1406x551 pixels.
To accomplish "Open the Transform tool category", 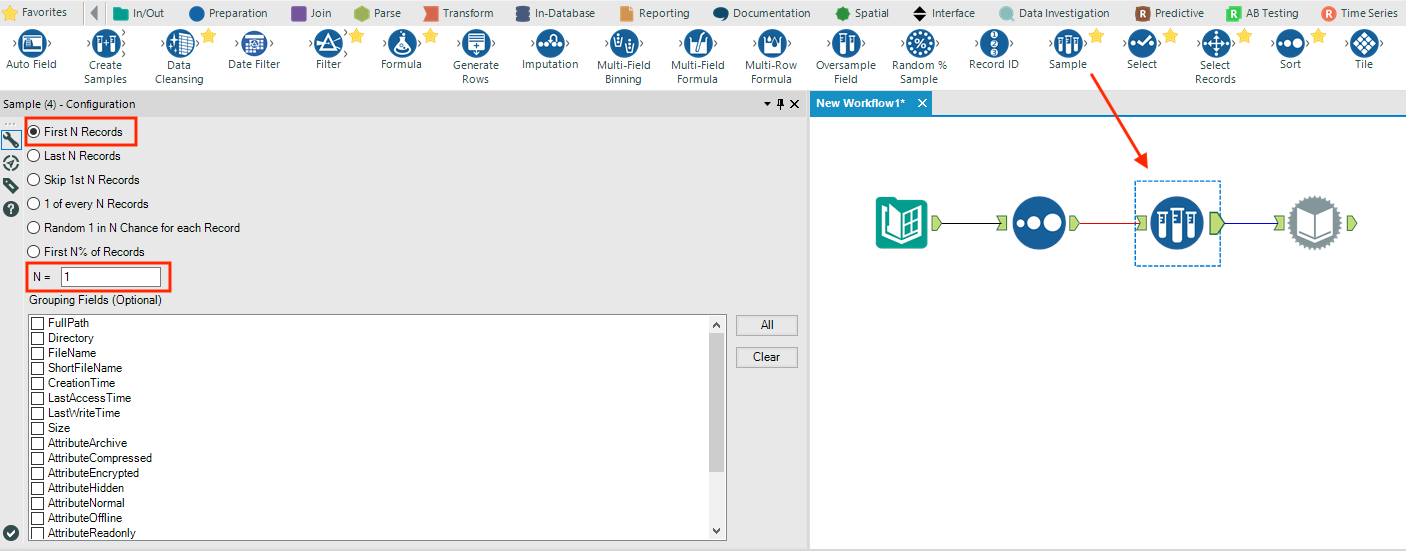I will coord(458,13).
